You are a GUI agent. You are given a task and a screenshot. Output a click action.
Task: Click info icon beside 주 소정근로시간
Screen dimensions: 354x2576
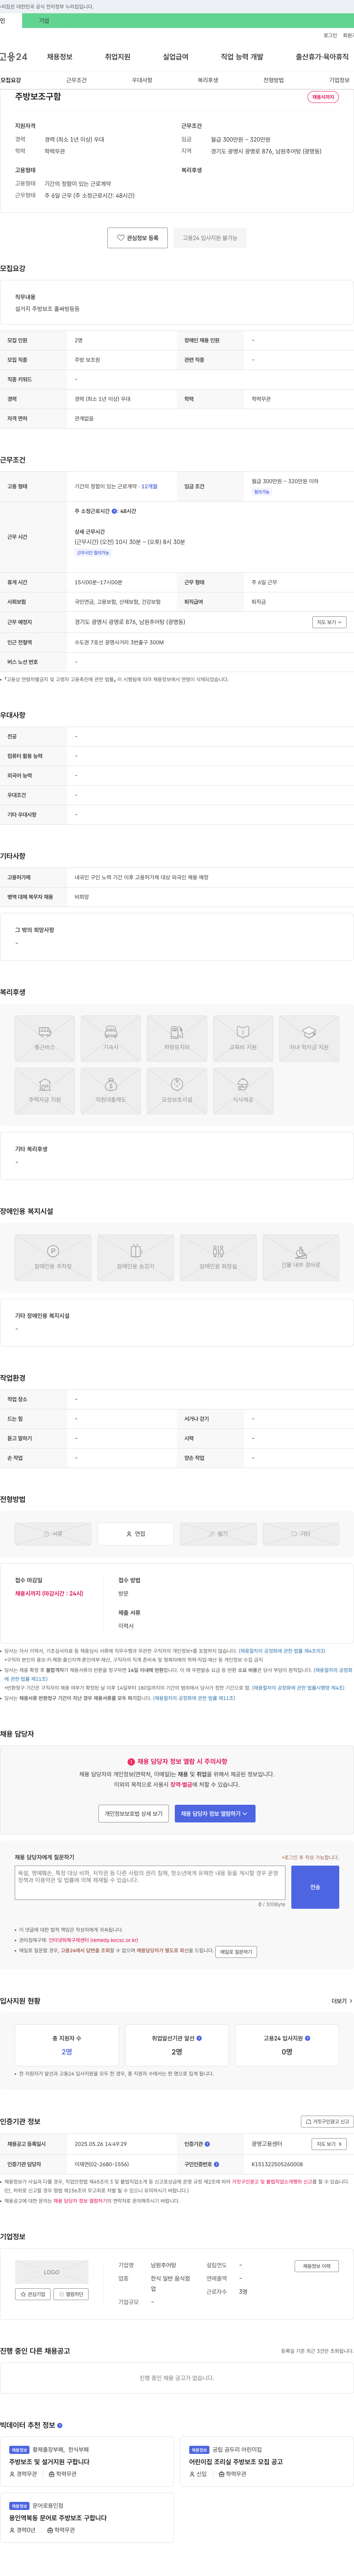point(114,511)
